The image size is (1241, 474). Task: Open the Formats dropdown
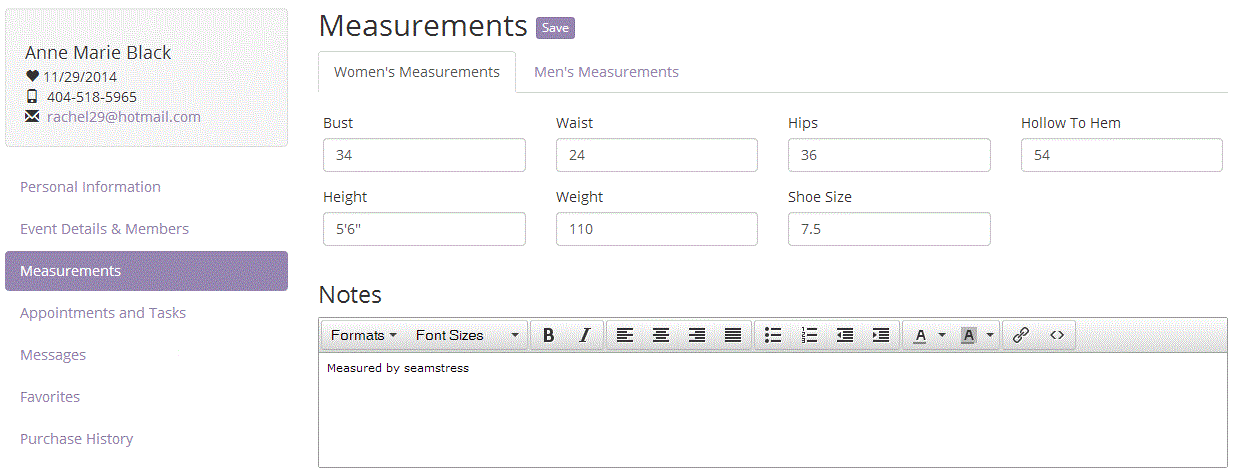coord(364,335)
